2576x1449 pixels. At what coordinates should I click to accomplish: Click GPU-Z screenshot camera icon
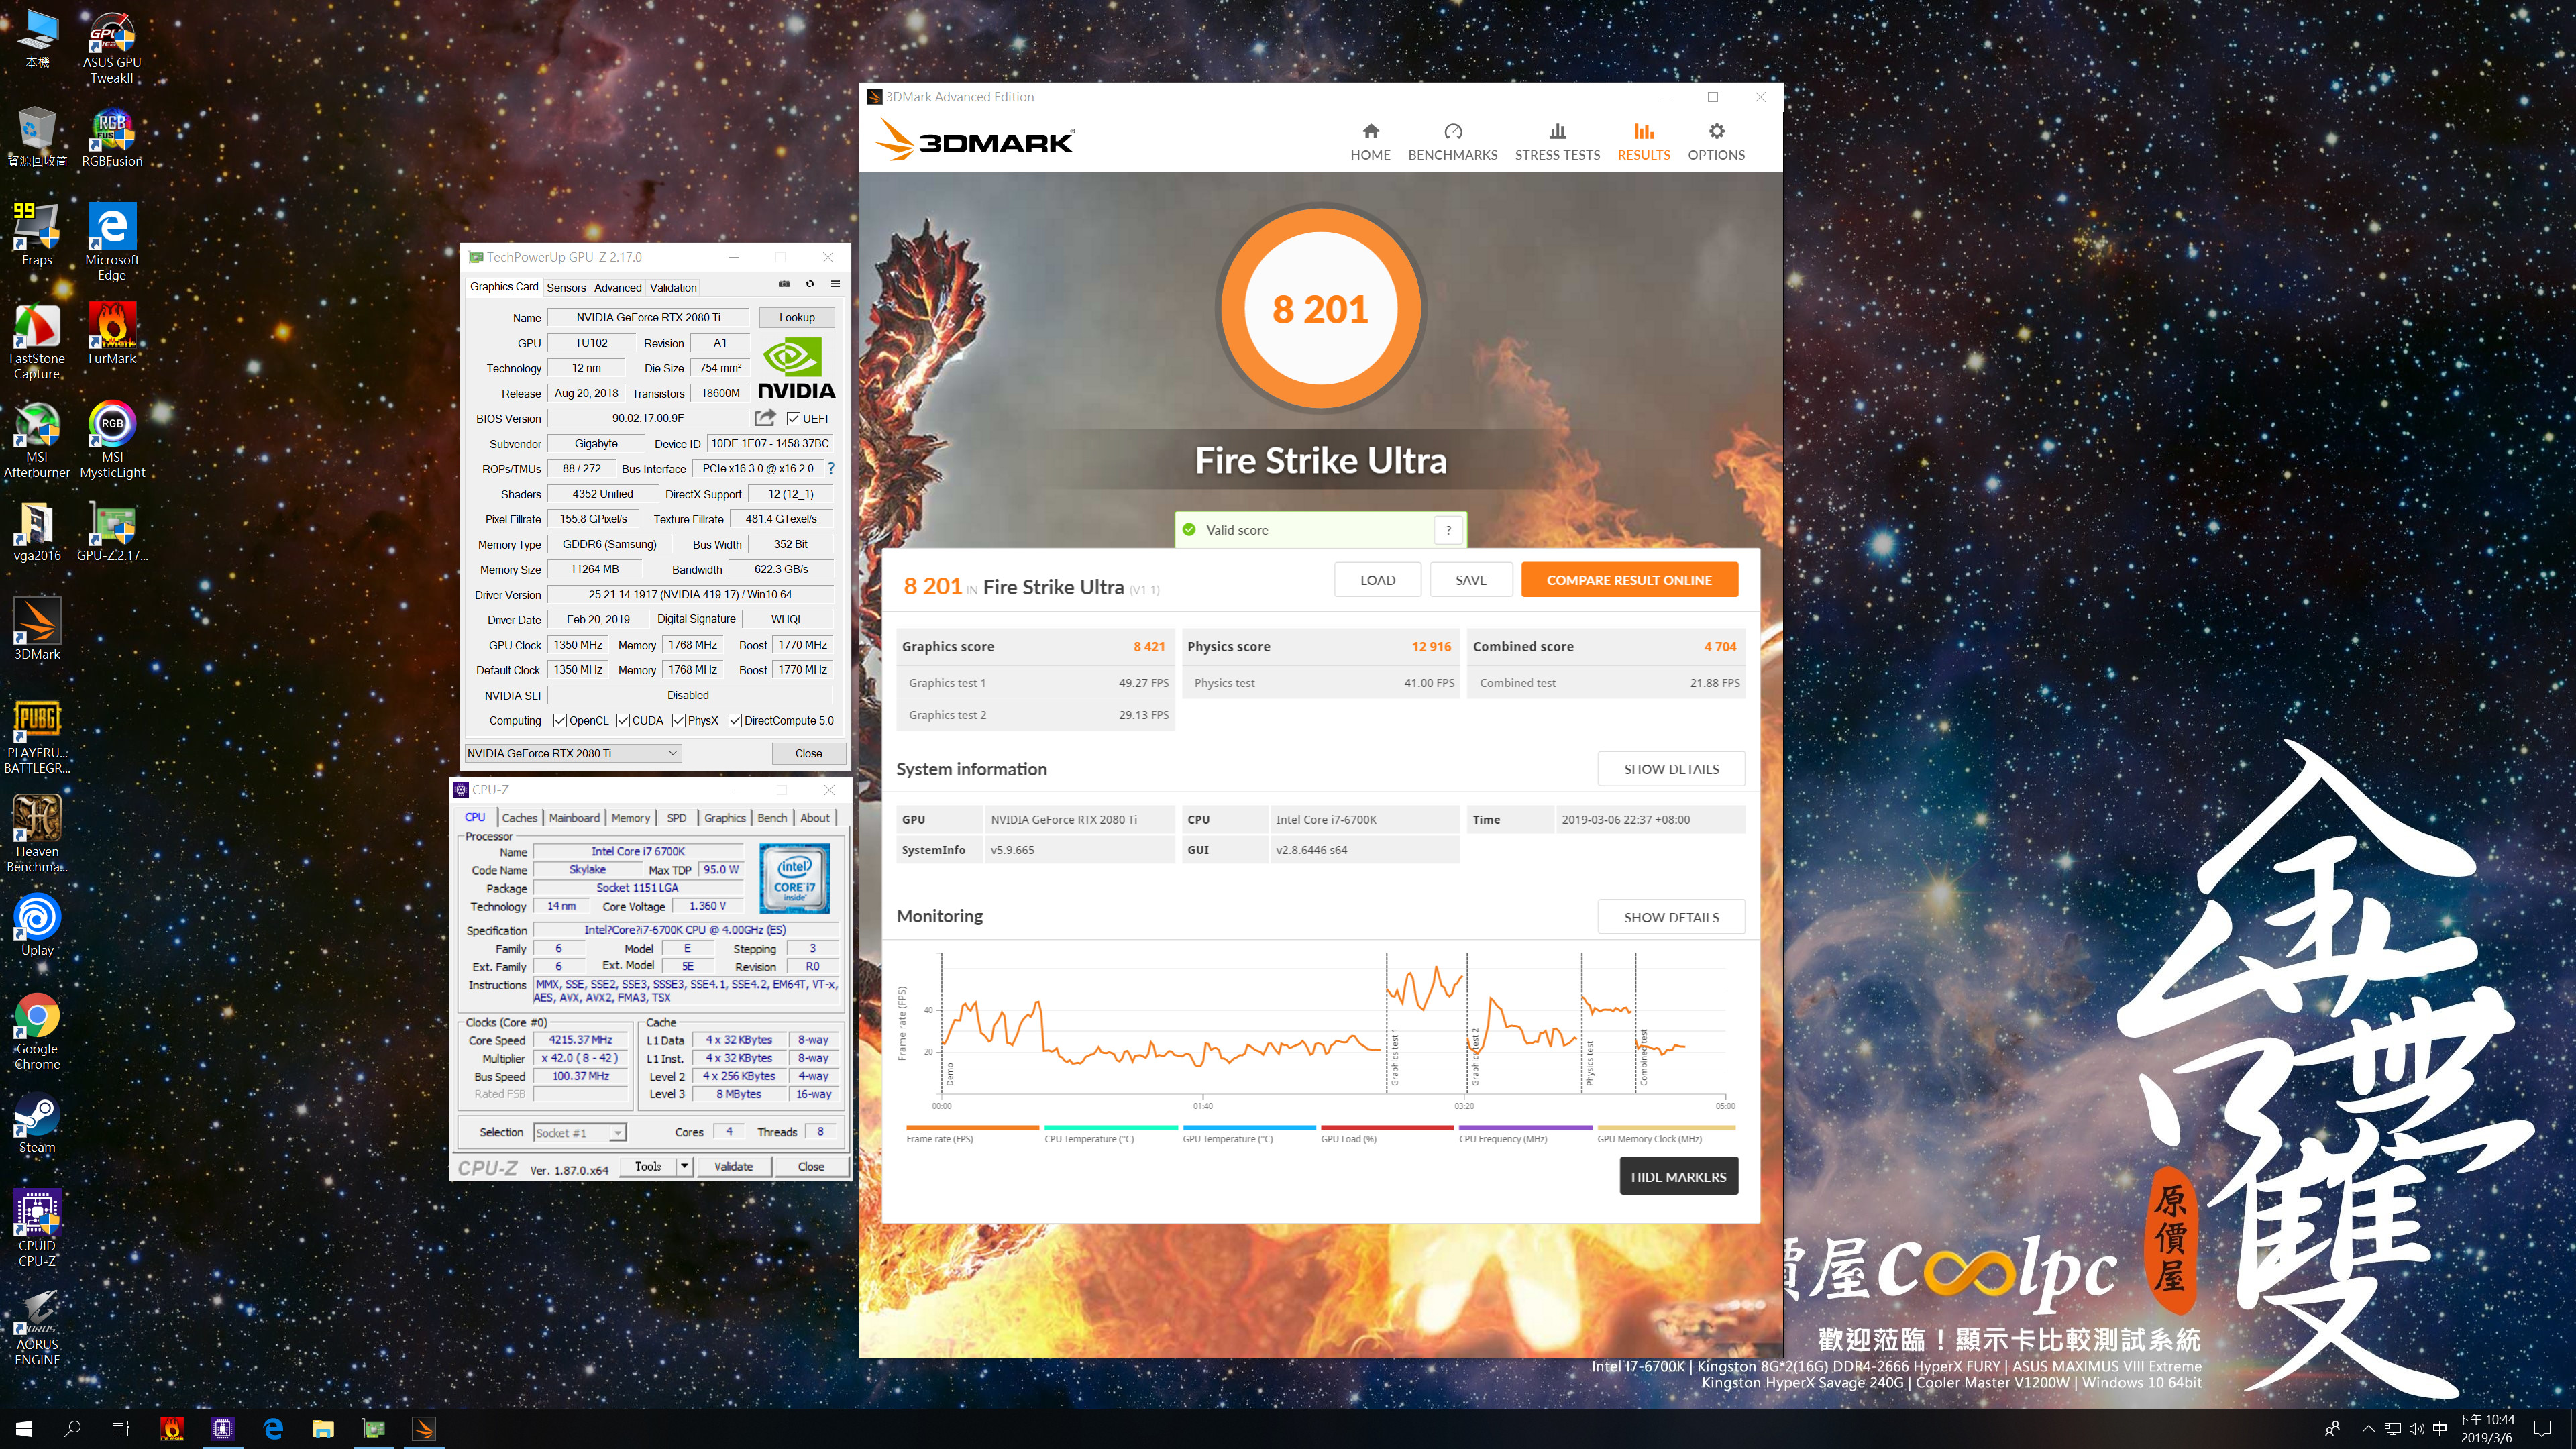pos(784,284)
